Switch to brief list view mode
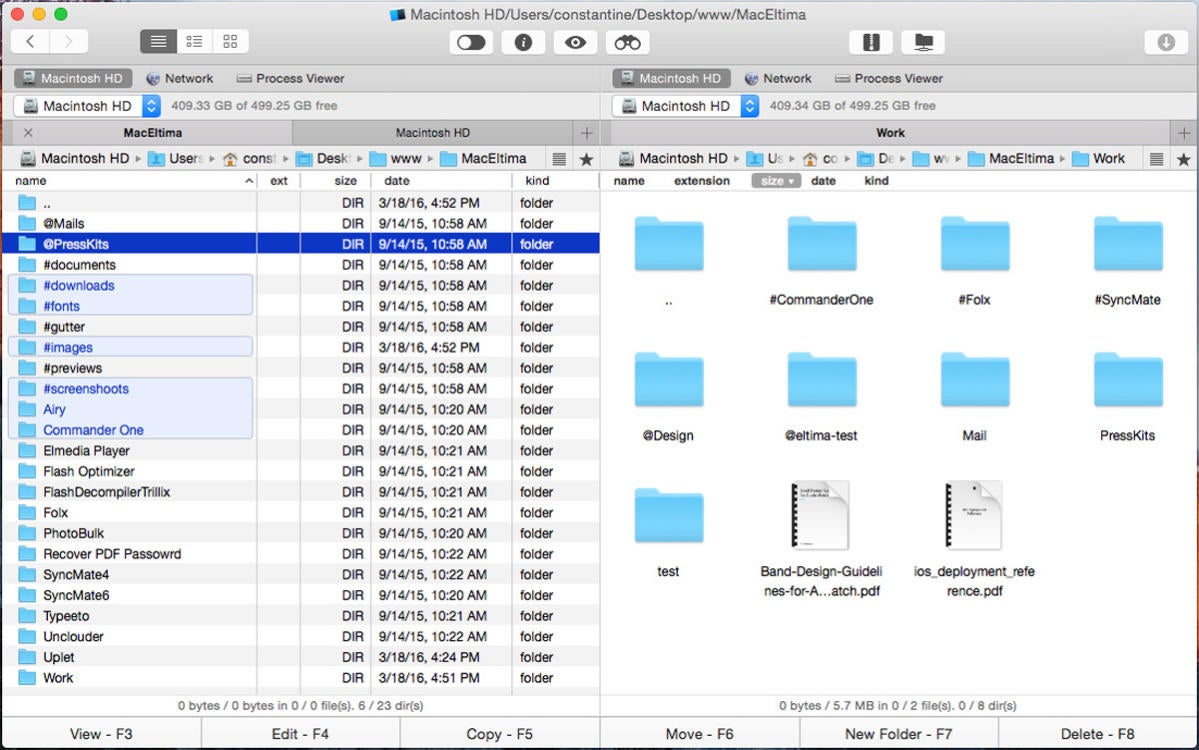This screenshot has width=1199, height=750. (x=194, y=41)
